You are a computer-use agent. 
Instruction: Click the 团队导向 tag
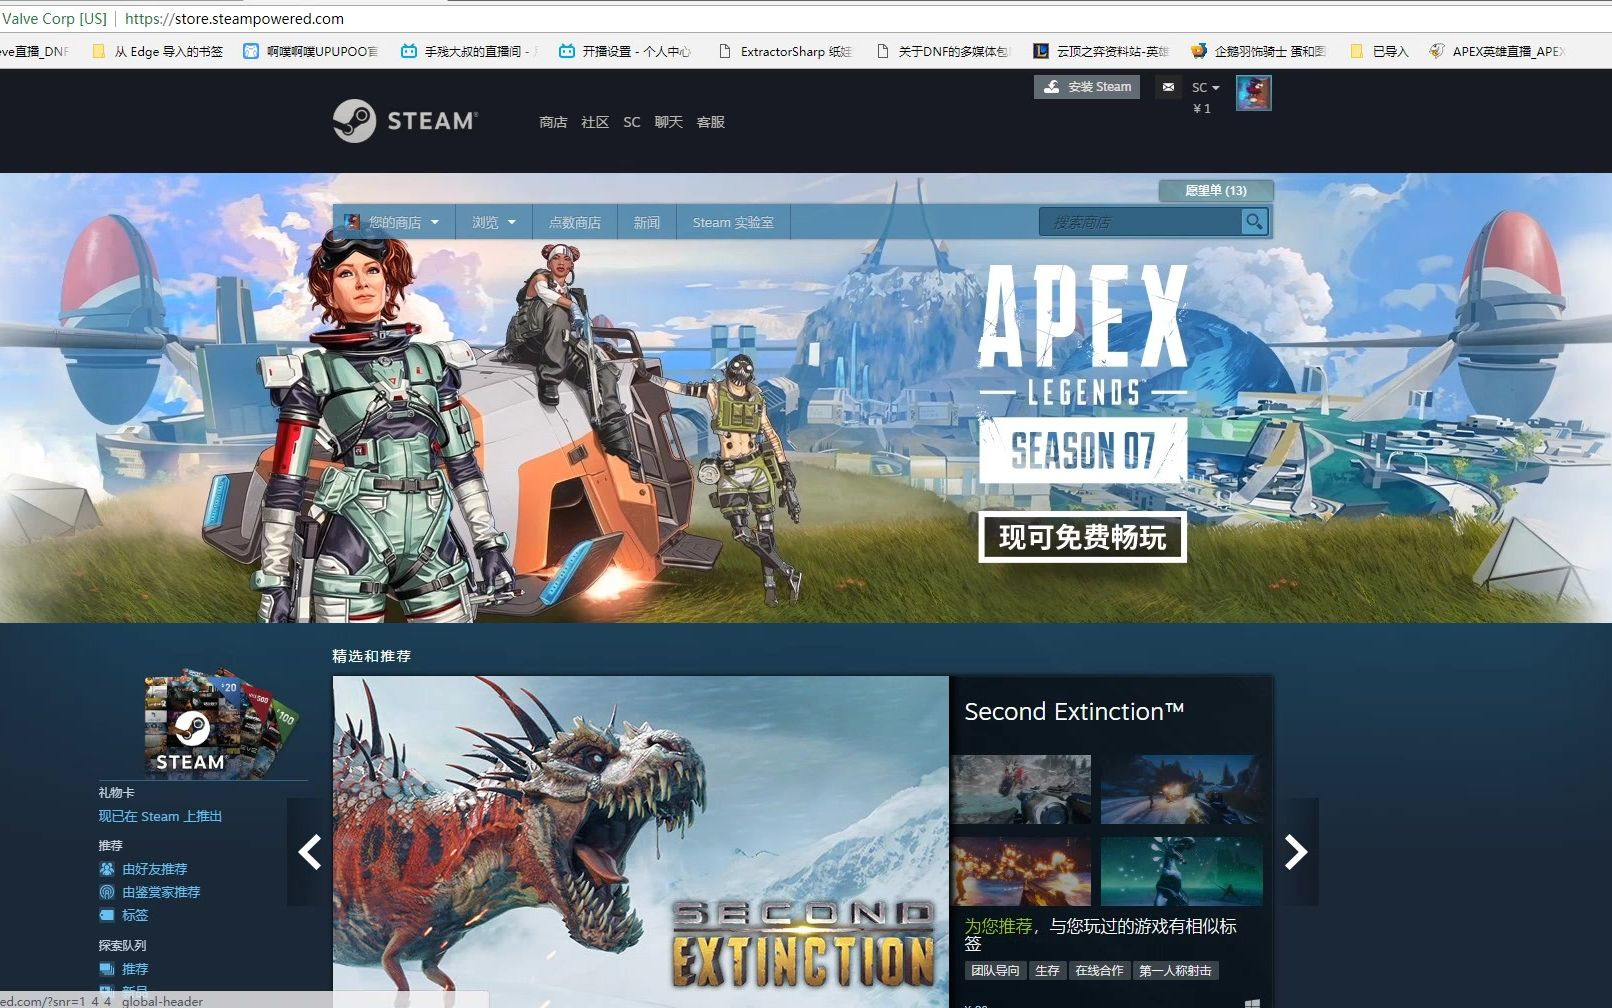click(x=995, y=970)
